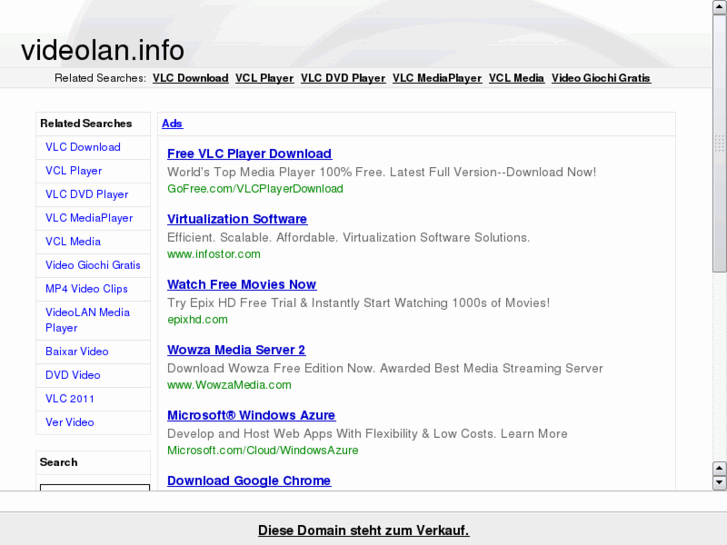The height and width of the screenshot is (545, 727).
Task: Open top bar Video Giochi Gratis link
Action: [x=601, y=78]
